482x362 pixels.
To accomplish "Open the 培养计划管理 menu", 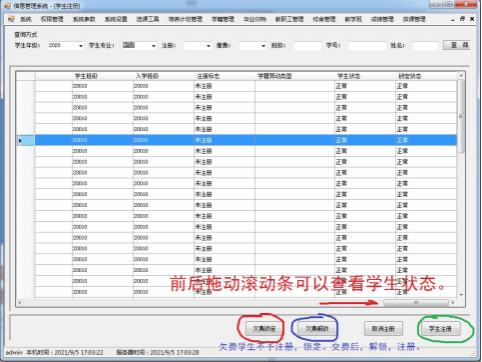I will 185,19.
